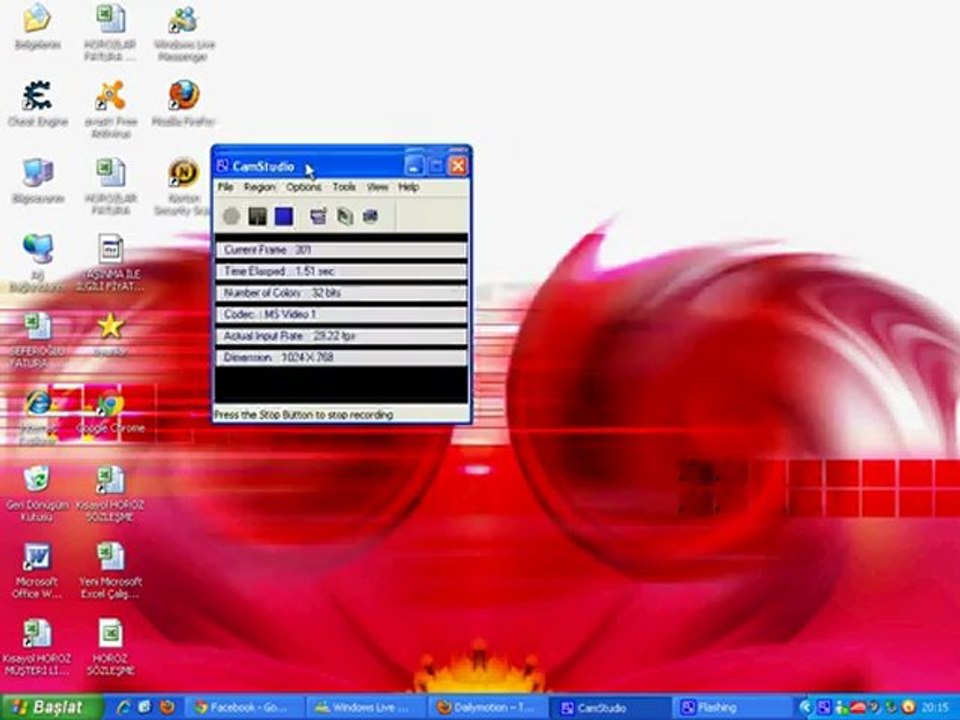Click the grayed Record button in CamStudio
Image resolution: width=960 pixels, height=720 pixels.
click(231, 216)
